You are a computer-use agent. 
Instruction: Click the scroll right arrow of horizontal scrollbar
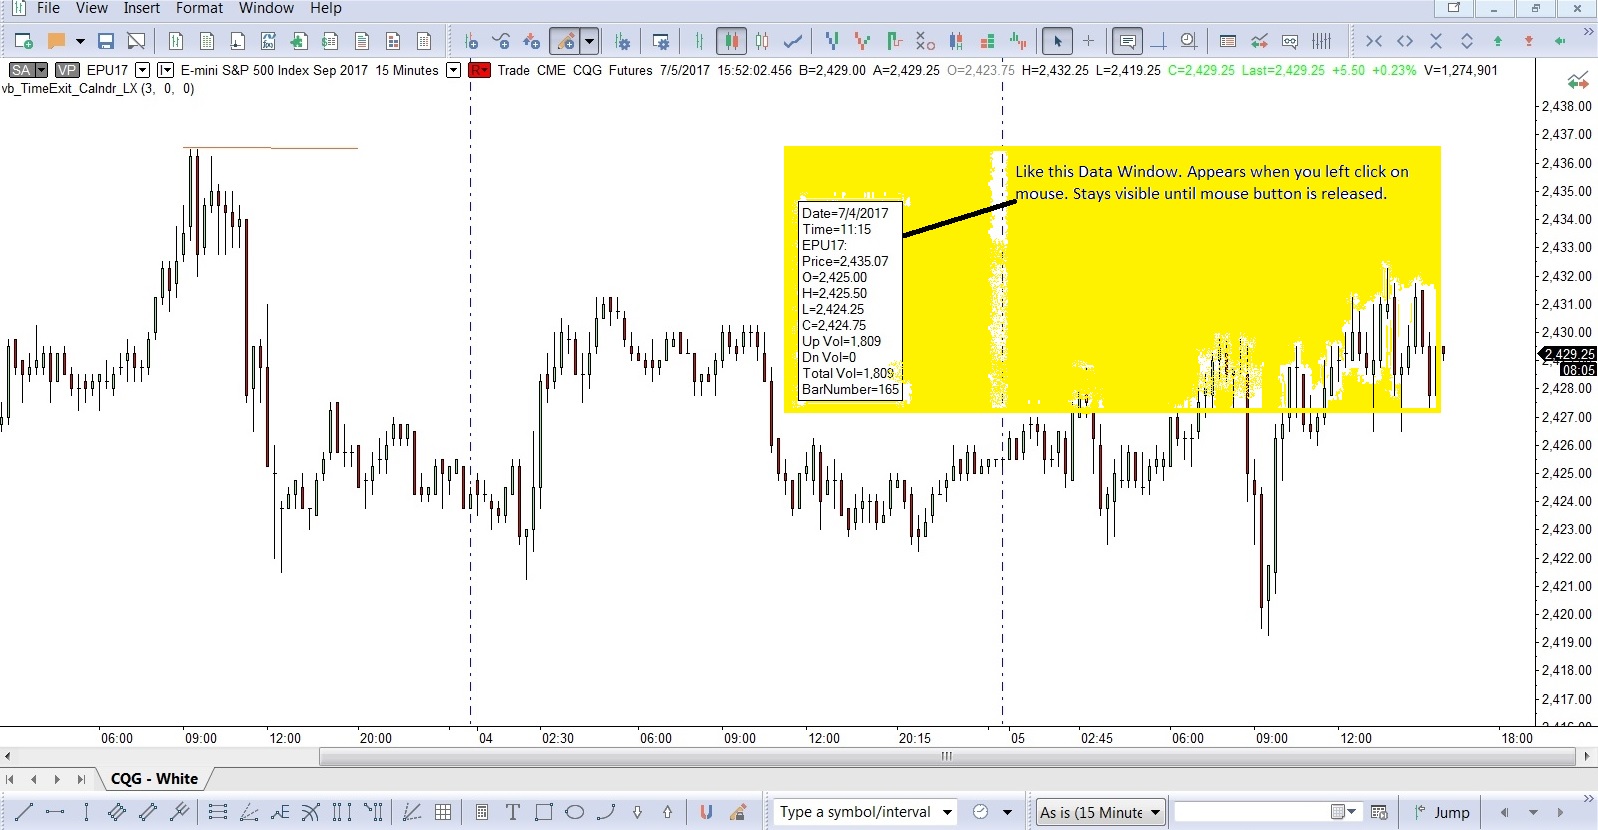1587,756
